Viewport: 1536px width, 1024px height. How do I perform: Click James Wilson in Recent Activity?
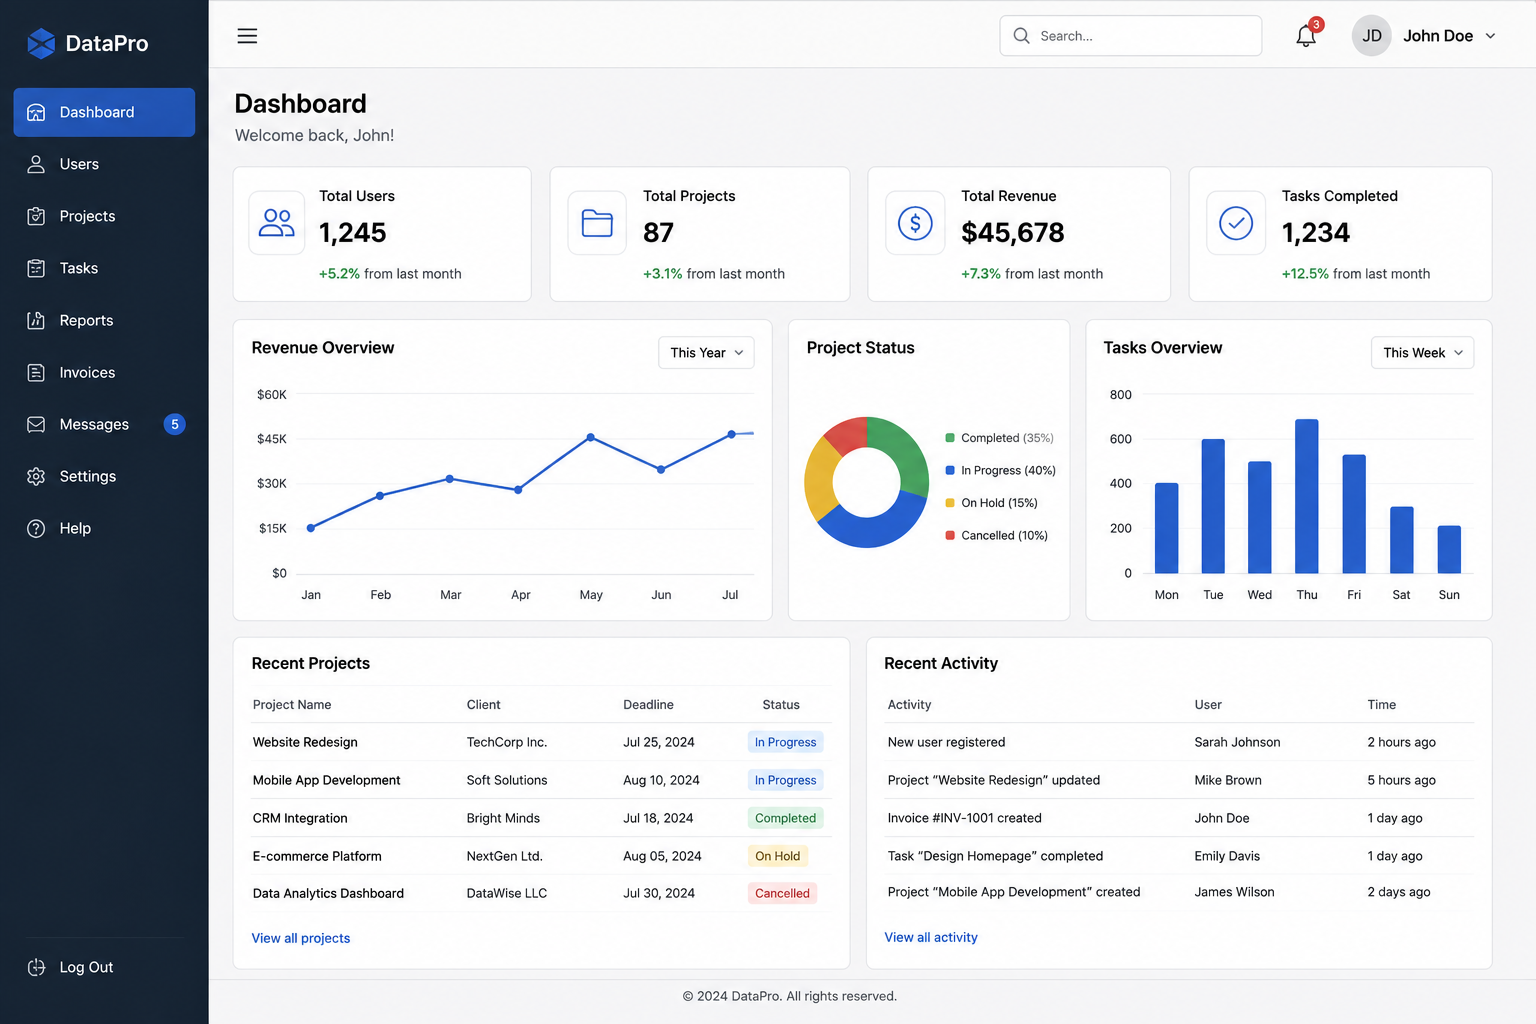coord(1234,892)
